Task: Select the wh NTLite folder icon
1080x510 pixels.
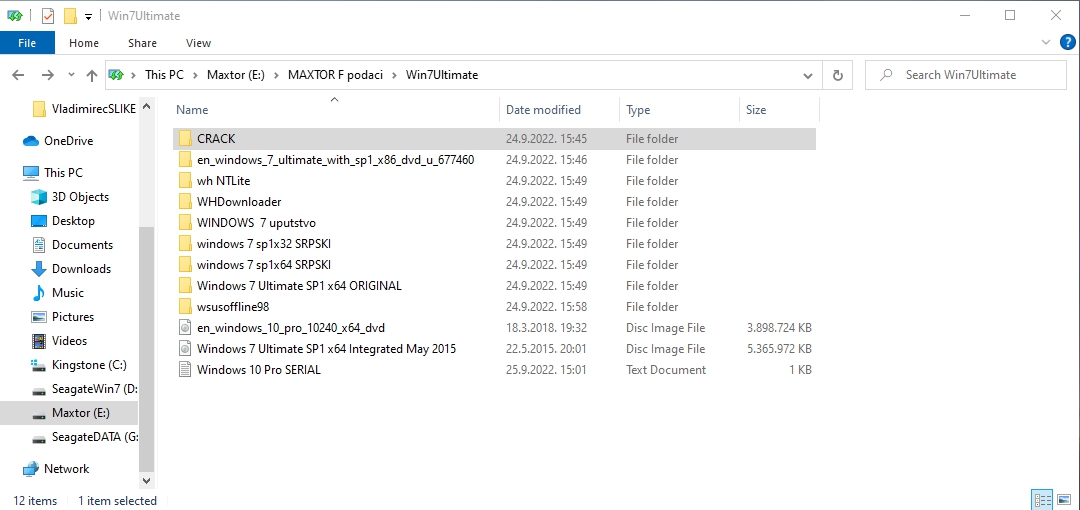Action: coord(184,181)
